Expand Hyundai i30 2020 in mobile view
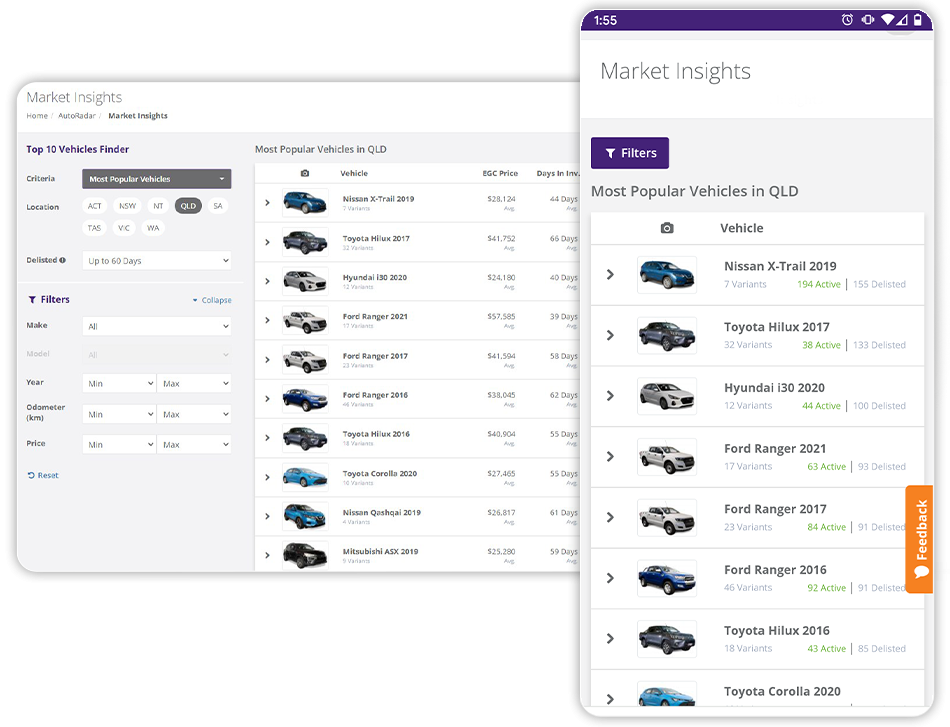 [x=610, y=396]
